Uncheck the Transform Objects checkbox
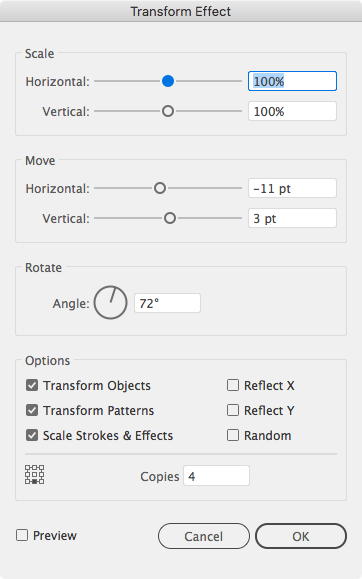This screenshot has height=579, width=362. coord(32,386)
